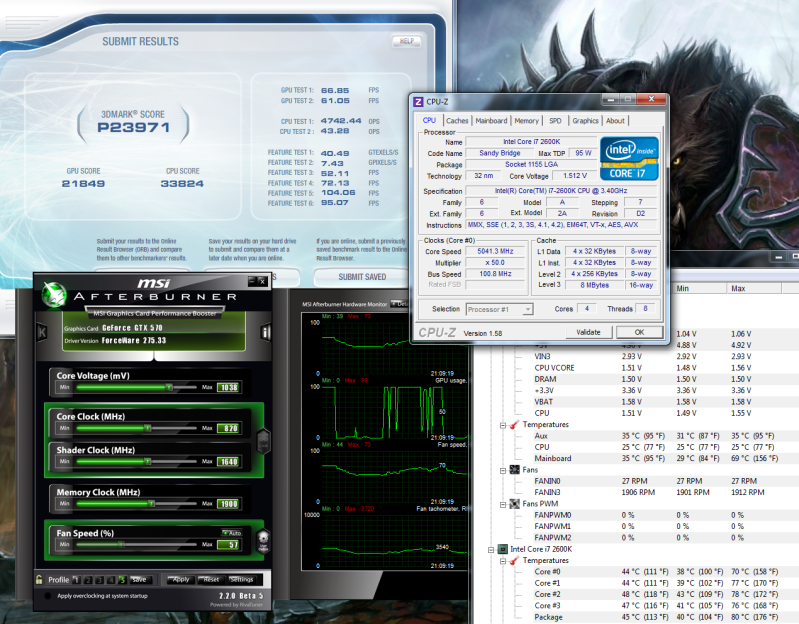This screenshot has height=624, width=799.
Task: Click Reset in MSI Afterburner
Action: 211,580
